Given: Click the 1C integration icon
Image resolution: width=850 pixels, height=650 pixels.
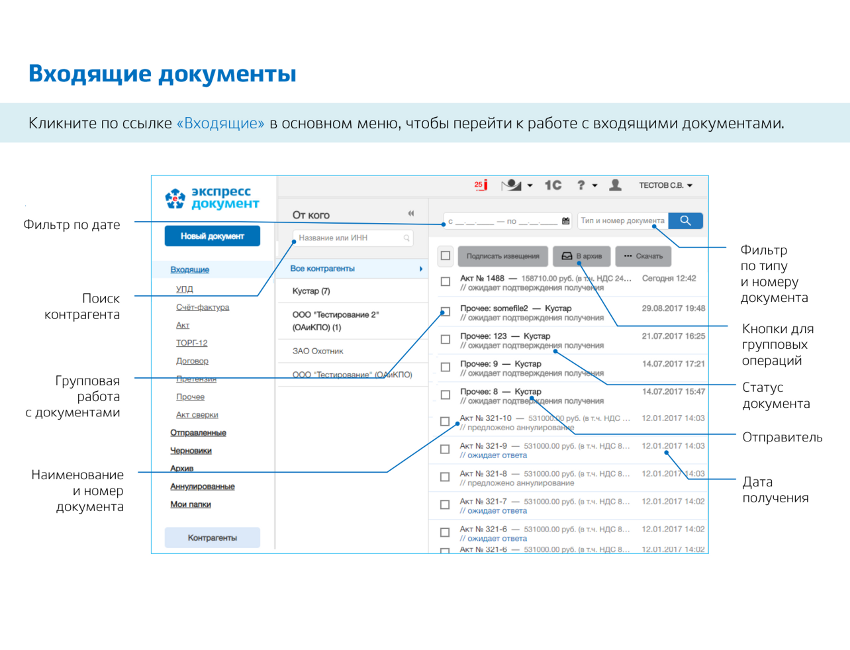Looking at the screenshot, I should pos(553,185).
